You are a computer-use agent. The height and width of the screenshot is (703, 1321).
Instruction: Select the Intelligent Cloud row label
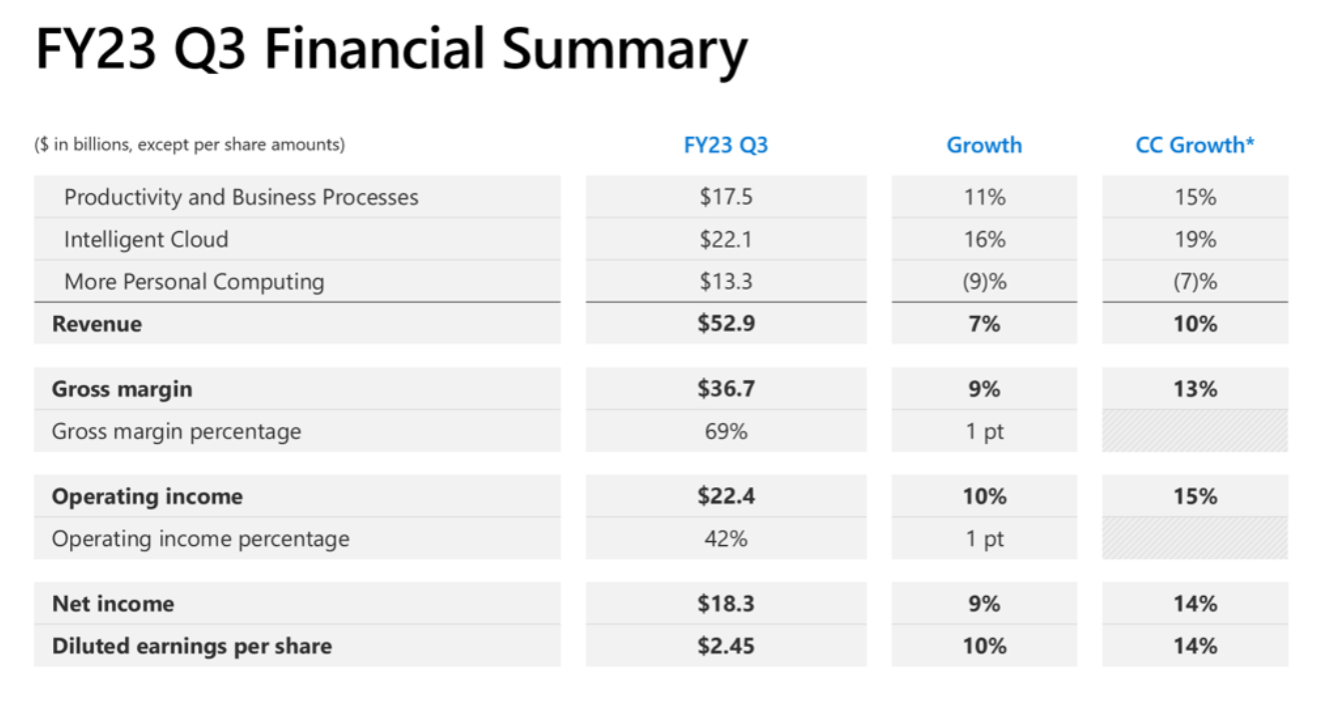tap(146, 240)
